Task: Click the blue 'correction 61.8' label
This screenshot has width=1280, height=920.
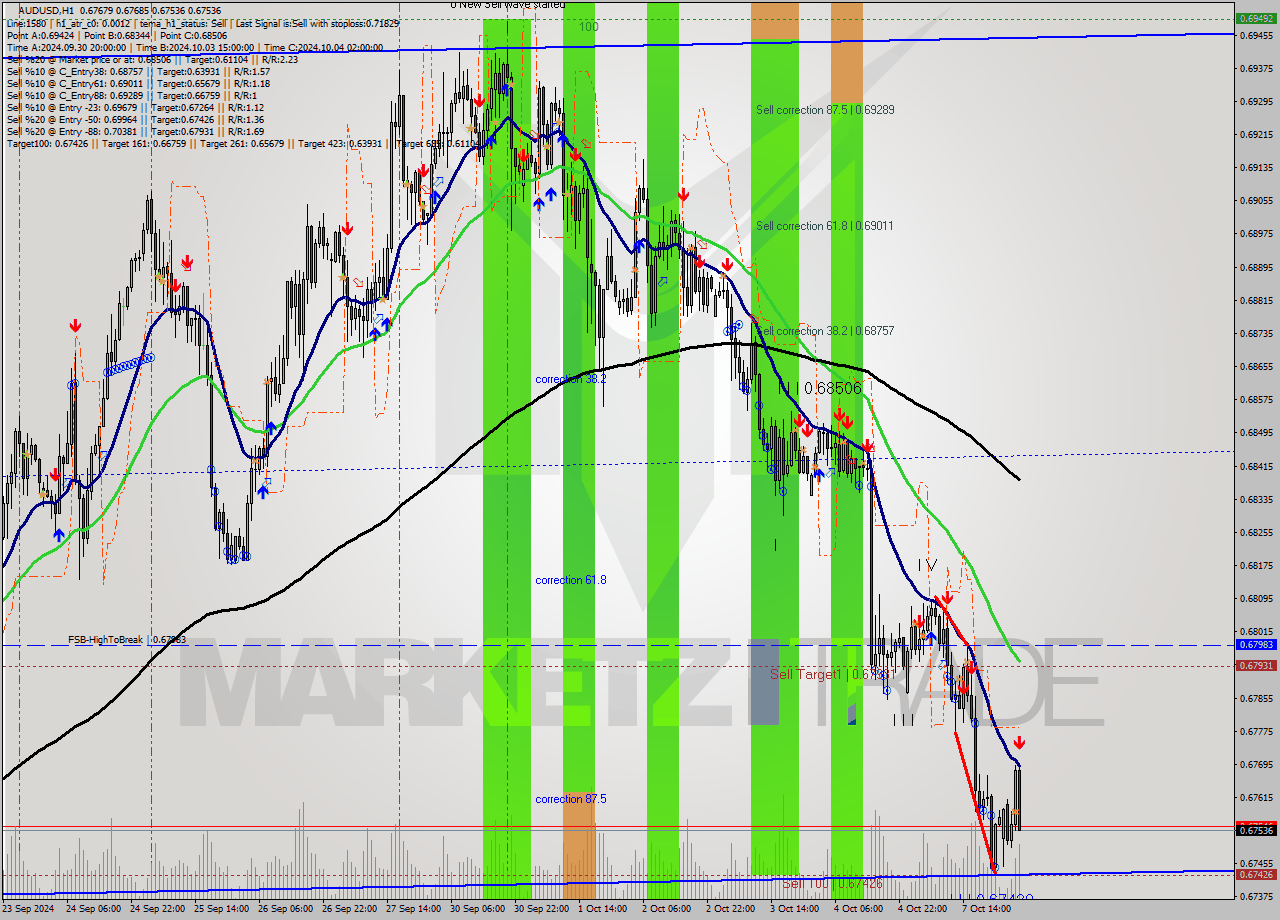Action: [x=571, y=580]
